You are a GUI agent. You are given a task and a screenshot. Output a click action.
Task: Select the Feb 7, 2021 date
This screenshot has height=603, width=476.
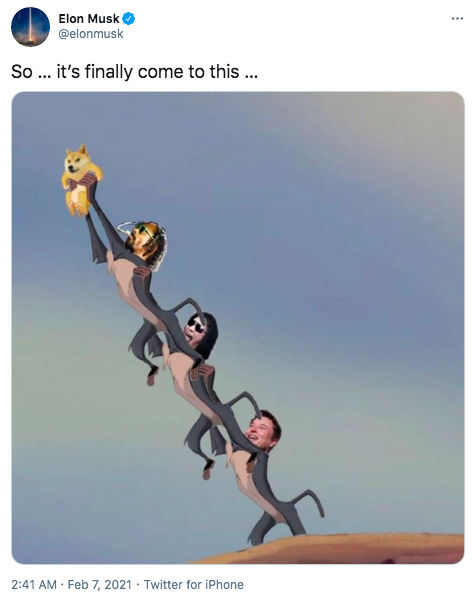[x=100, y=585]
